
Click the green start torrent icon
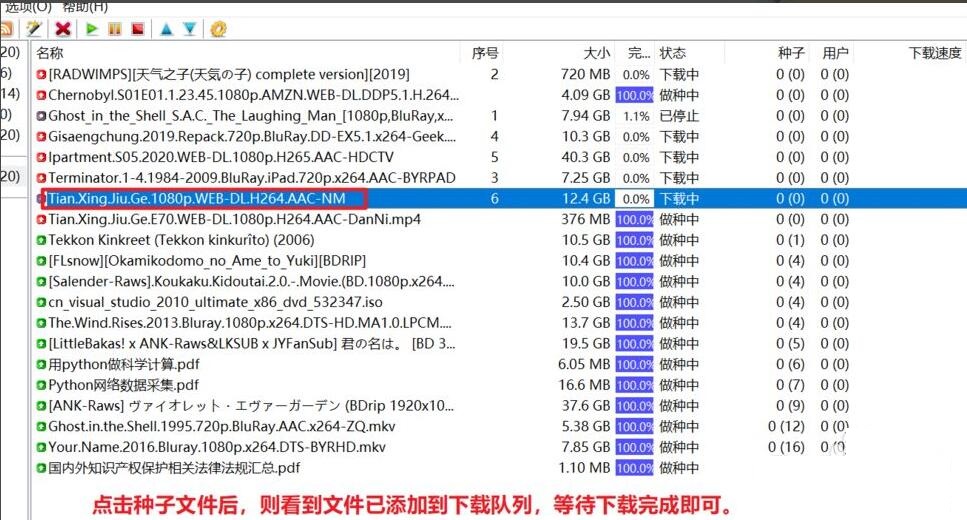coord(92,28)
